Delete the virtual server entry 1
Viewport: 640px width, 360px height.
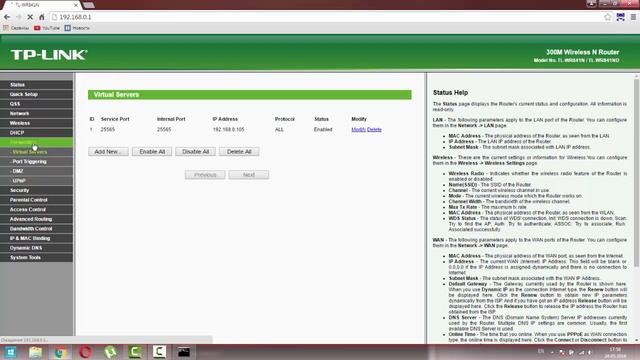[374, 129]
